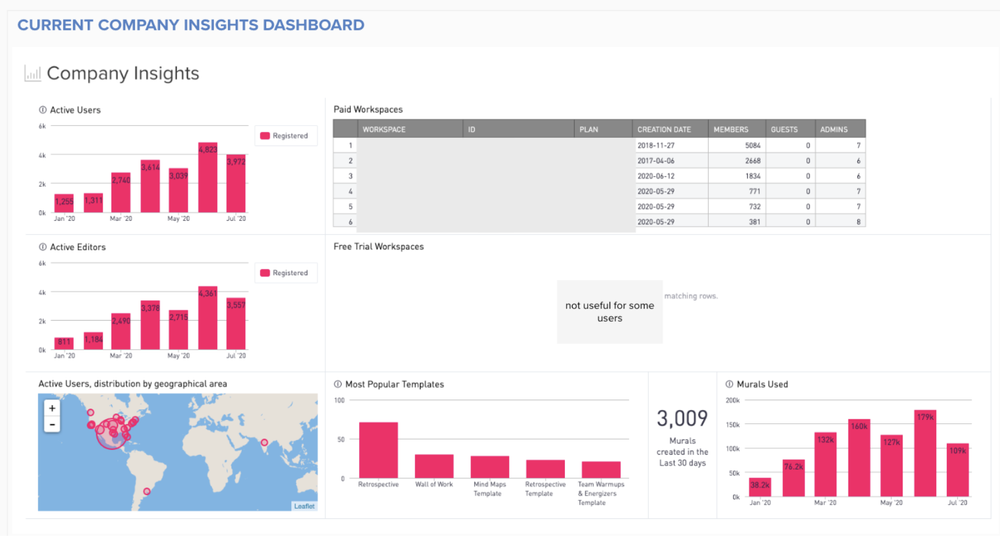Viewport: 1000px width, 538px height.
Task: Select creation date cell 2018-11-27
Action: 671,145
